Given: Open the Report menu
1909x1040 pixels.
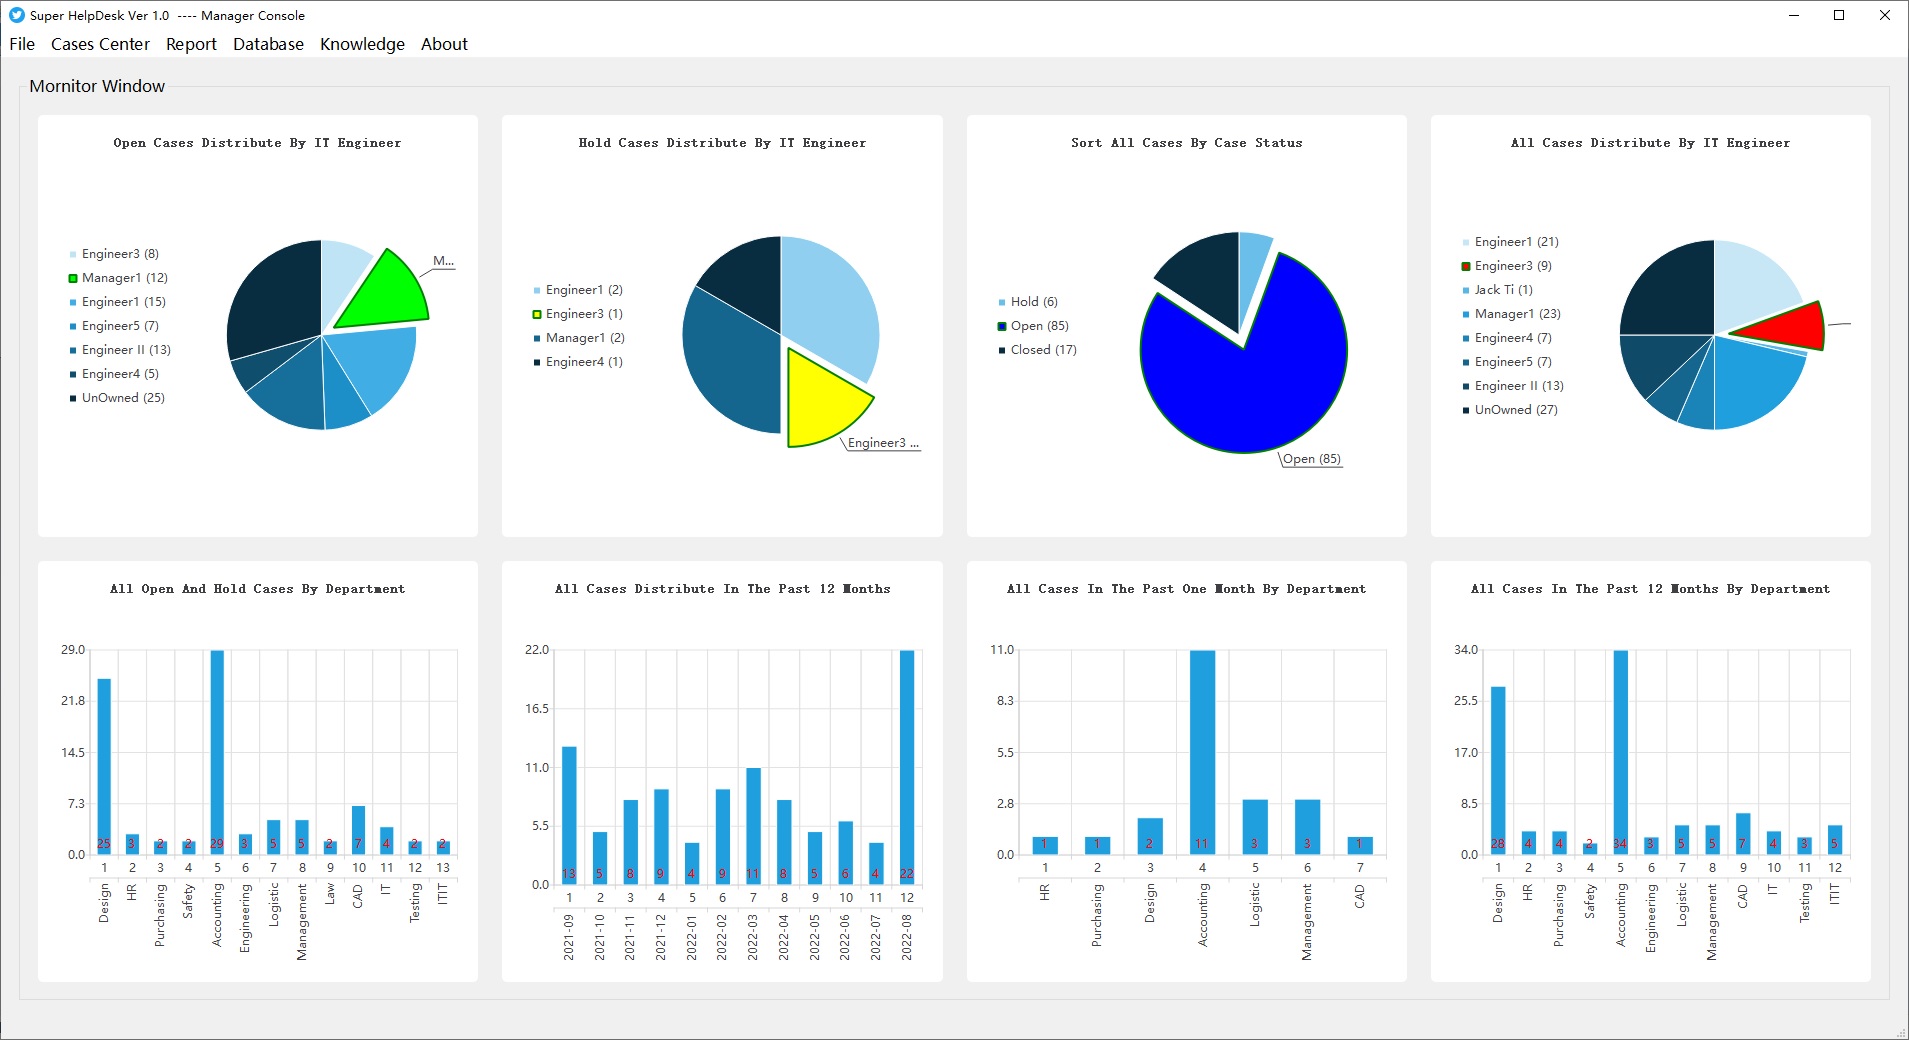Looking at the screenshot, I should point(191,44).
